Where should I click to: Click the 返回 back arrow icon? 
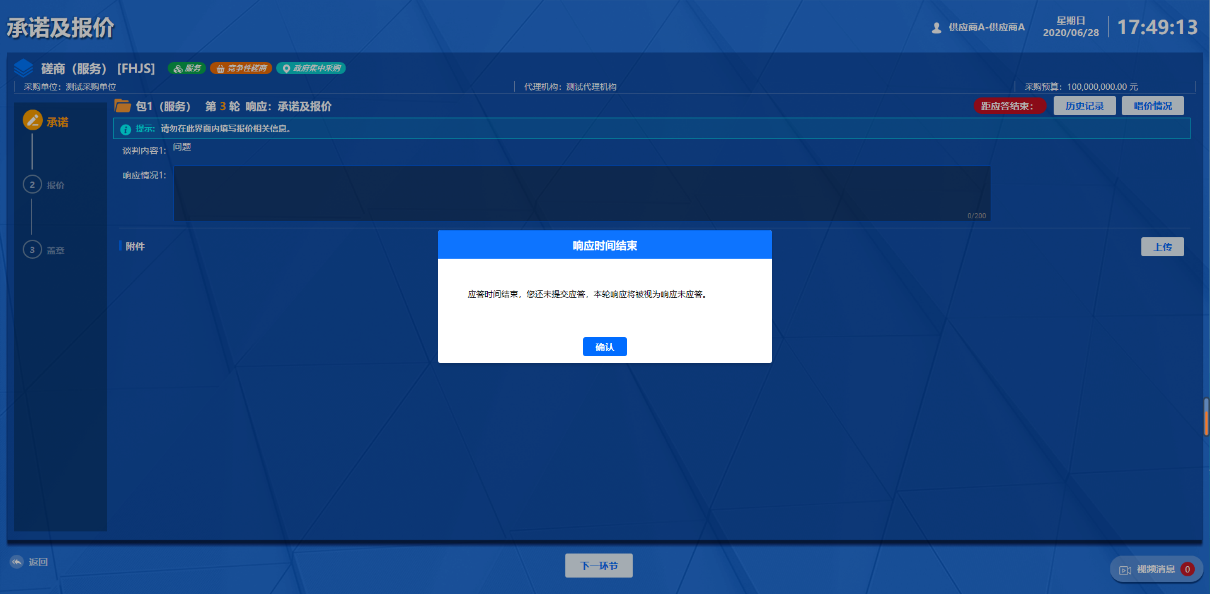[16, 562]
